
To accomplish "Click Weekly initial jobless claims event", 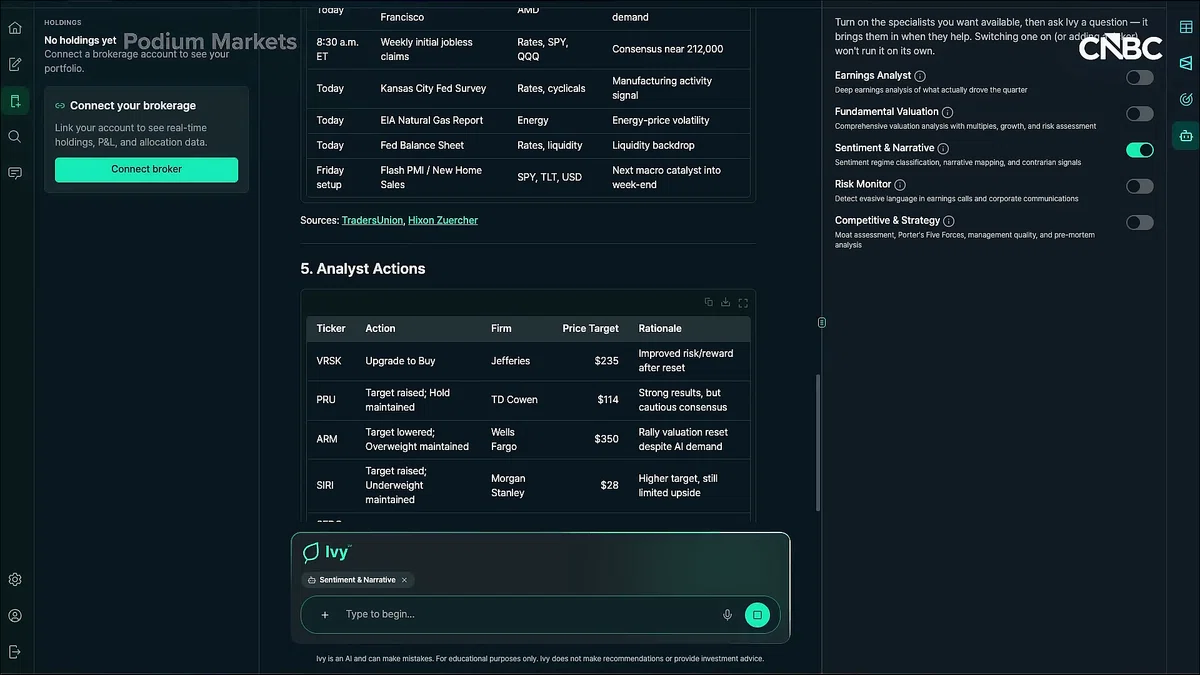I will pos(426,49).
